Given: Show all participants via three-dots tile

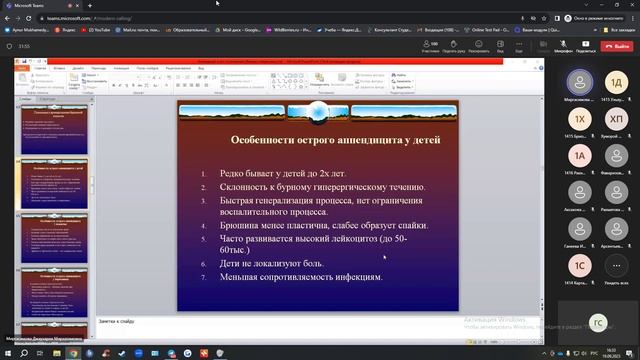Looking at the screenshot, I should pyautogui.click(x=616, y=266).
